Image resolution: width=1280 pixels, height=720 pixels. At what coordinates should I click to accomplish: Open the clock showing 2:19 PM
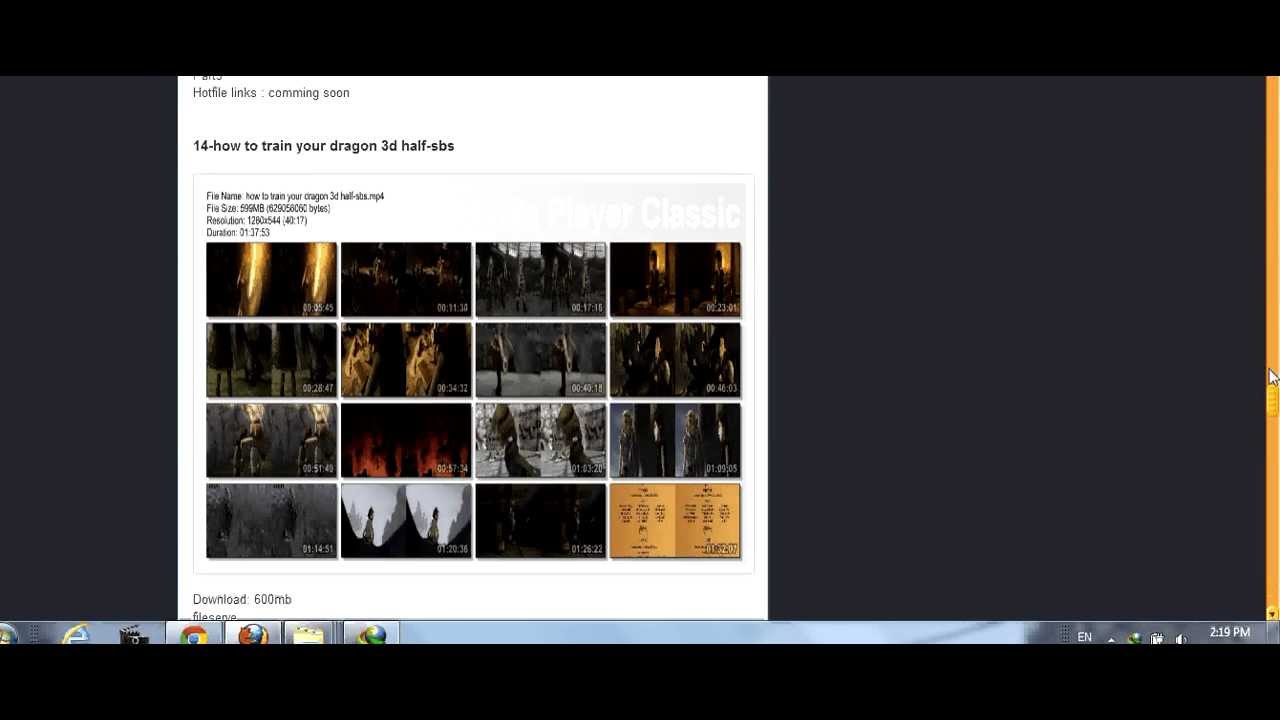(1229, 633)
